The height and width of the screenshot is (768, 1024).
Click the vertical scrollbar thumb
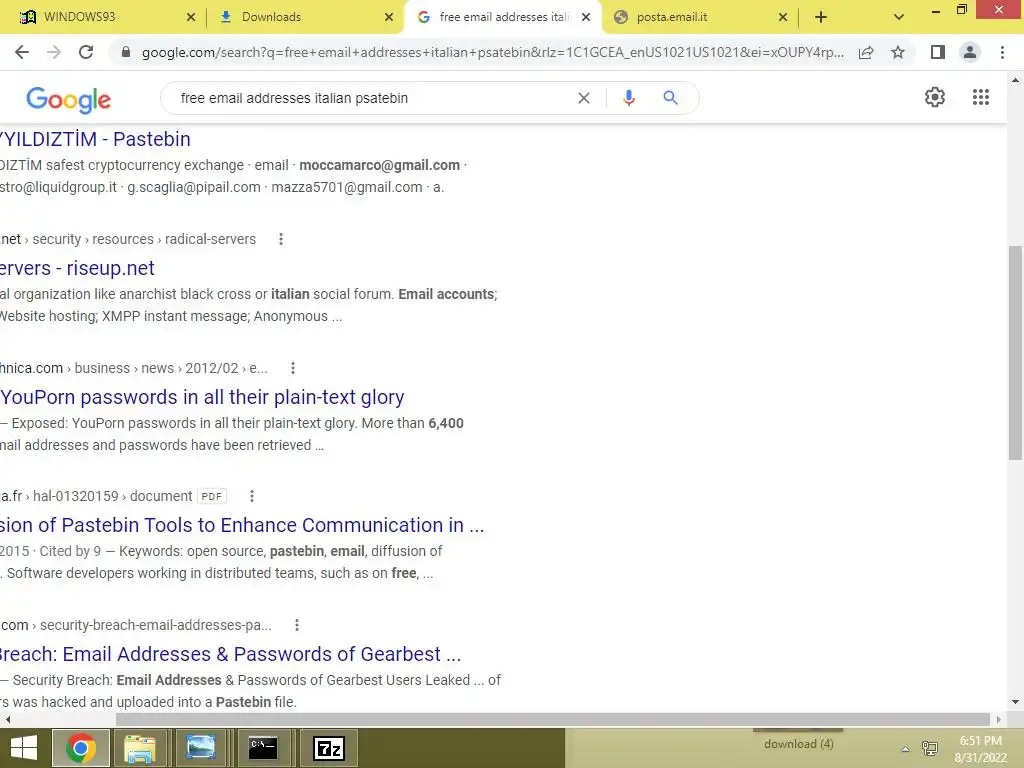click(1015, 353)
